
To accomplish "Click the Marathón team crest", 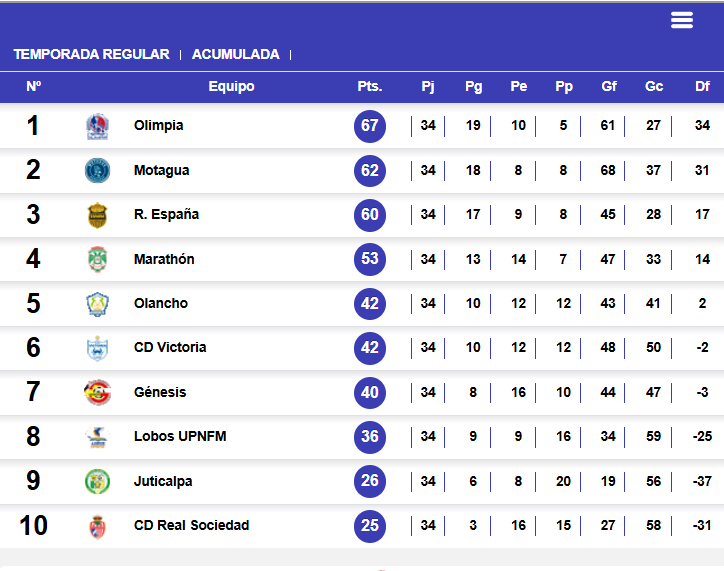I will (x=97, y=259).
